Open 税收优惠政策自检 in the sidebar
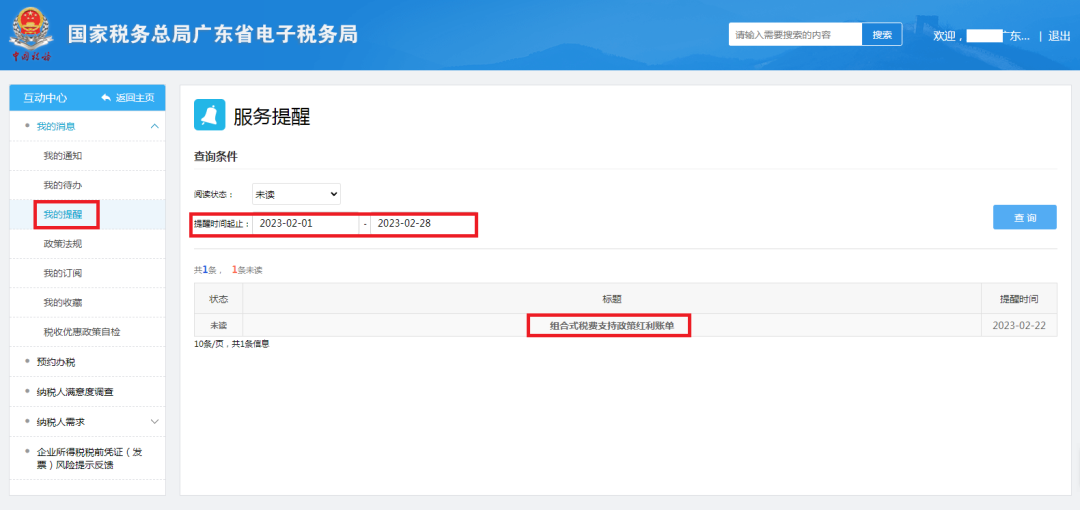The height and width of the screenshot is (510, 1080). coord(82,332)
